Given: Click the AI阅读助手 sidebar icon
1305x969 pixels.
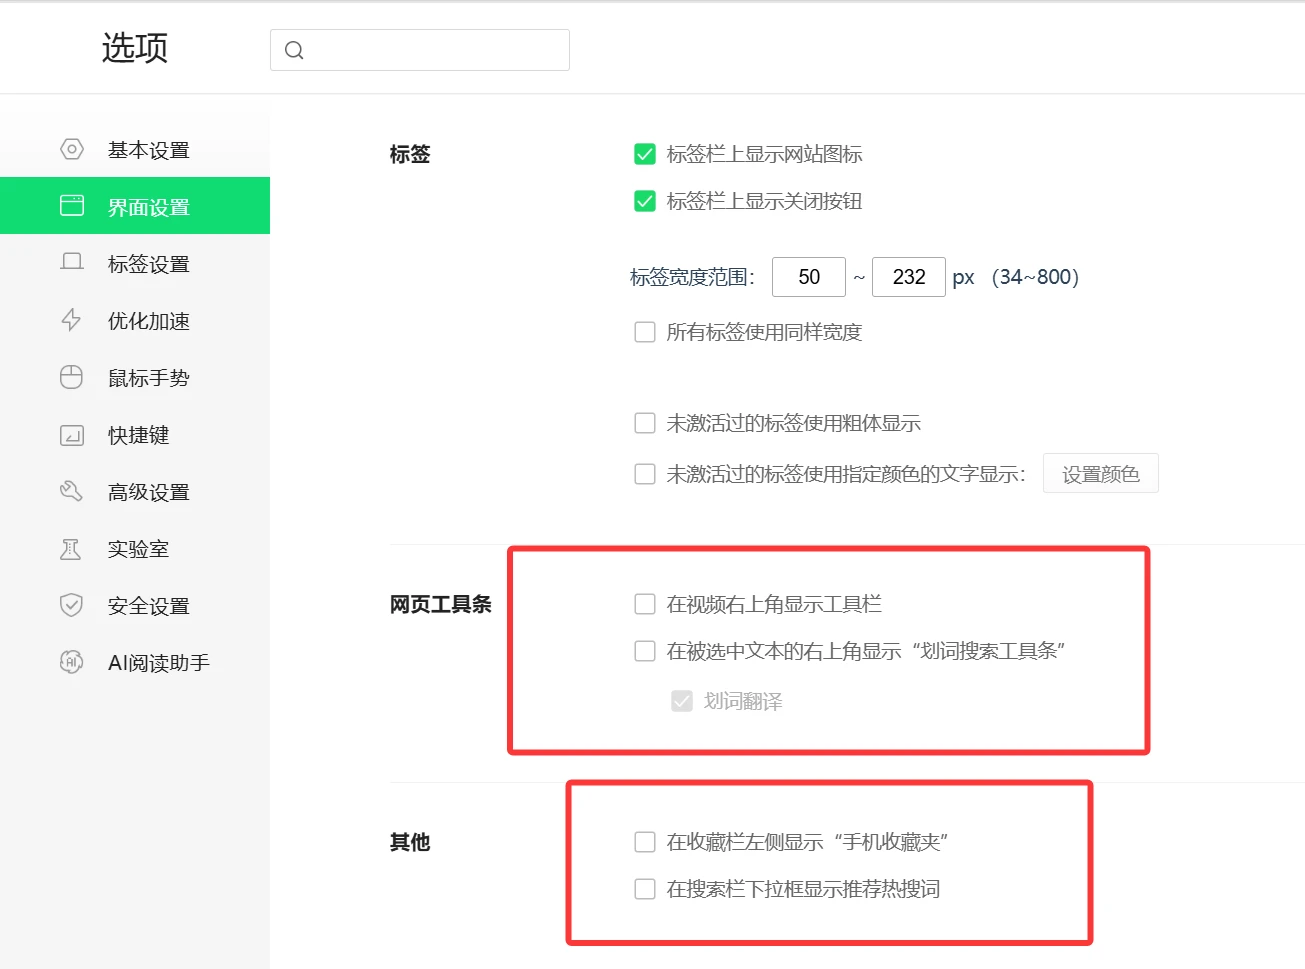Looking at the screenshot, I should pyautogui.click(x=72, y=662).
